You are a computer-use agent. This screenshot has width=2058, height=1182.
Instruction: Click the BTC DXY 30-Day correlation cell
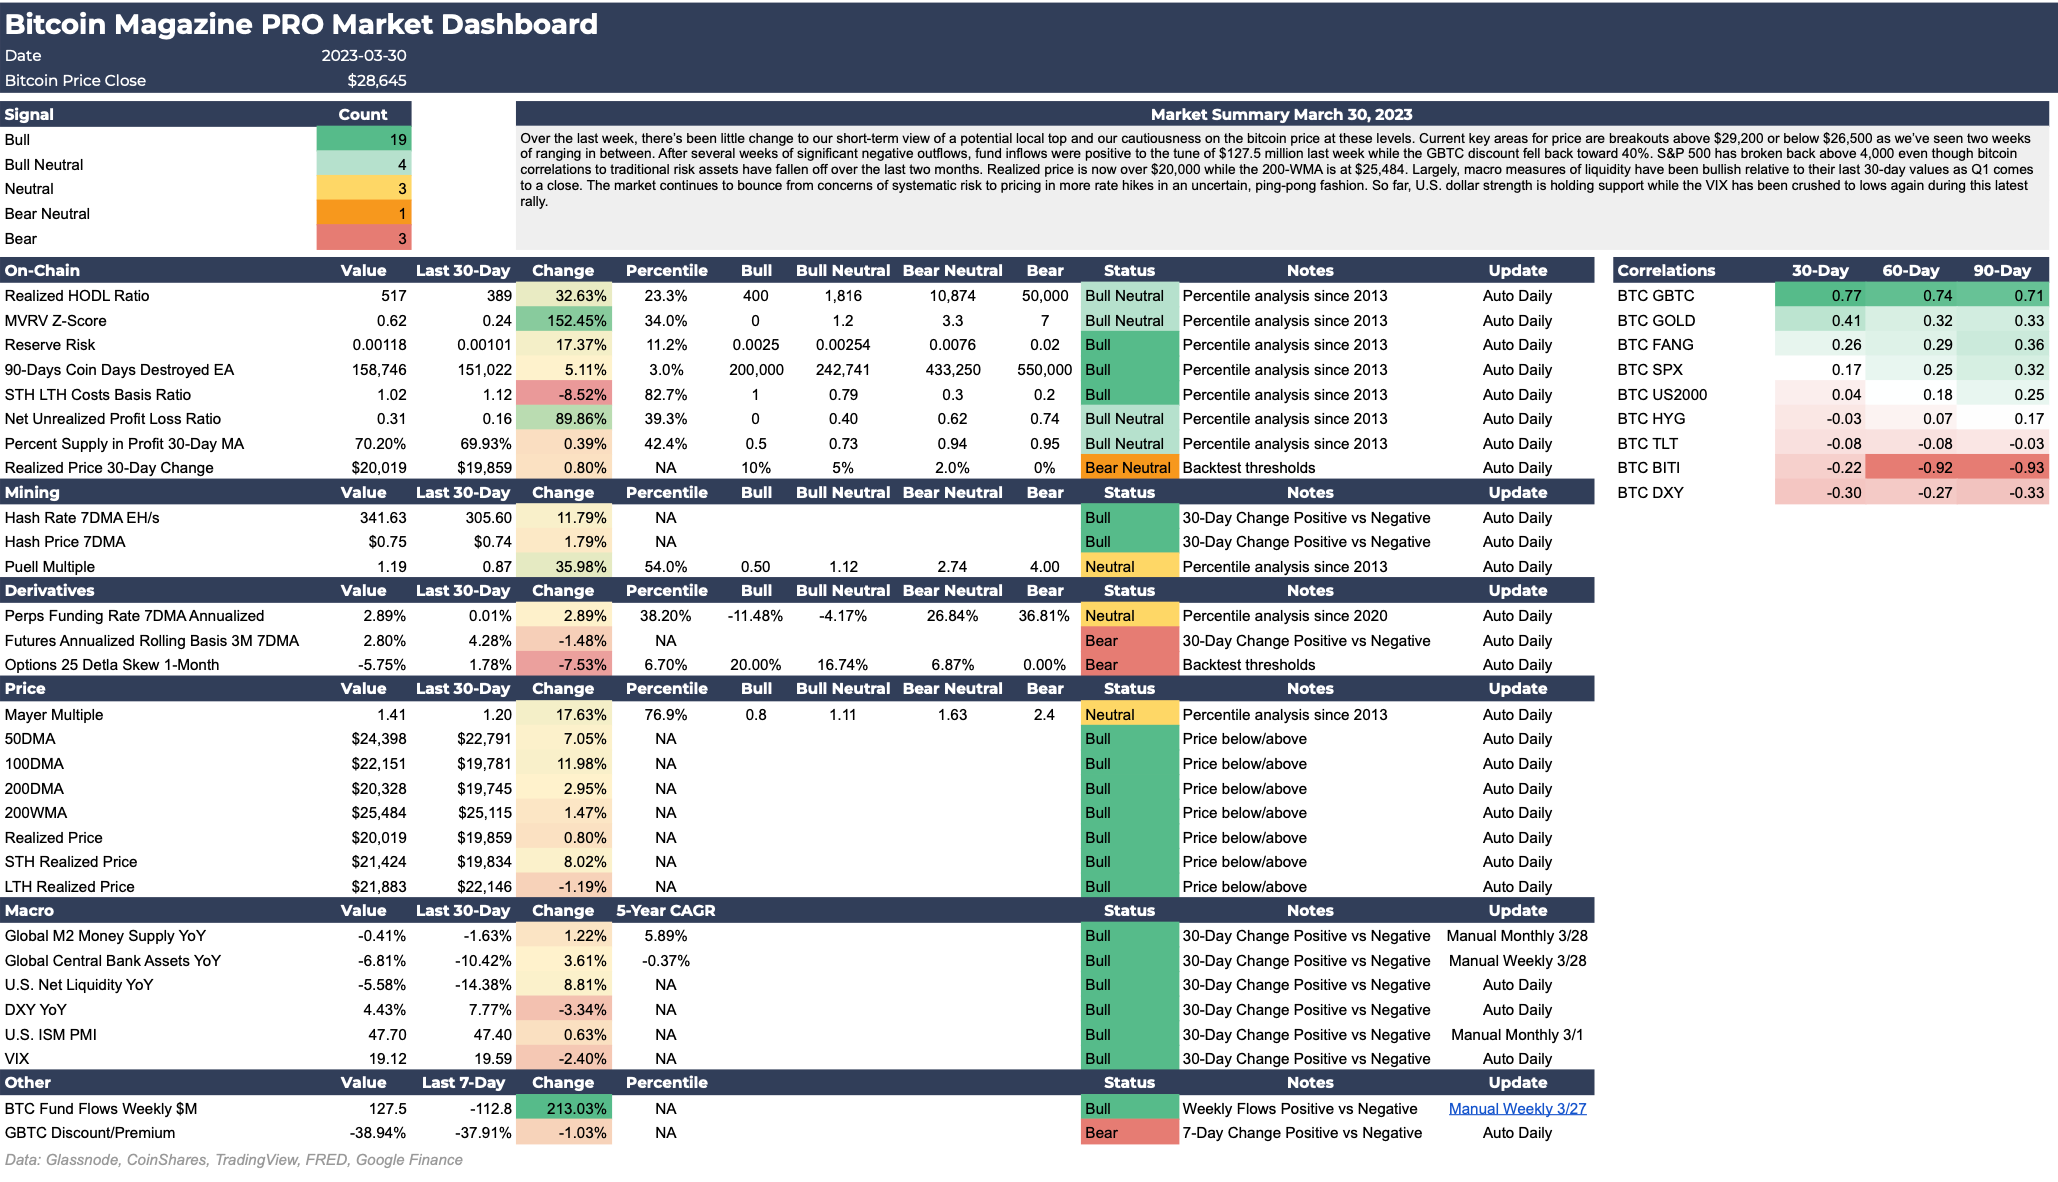tap(1845, 492)
